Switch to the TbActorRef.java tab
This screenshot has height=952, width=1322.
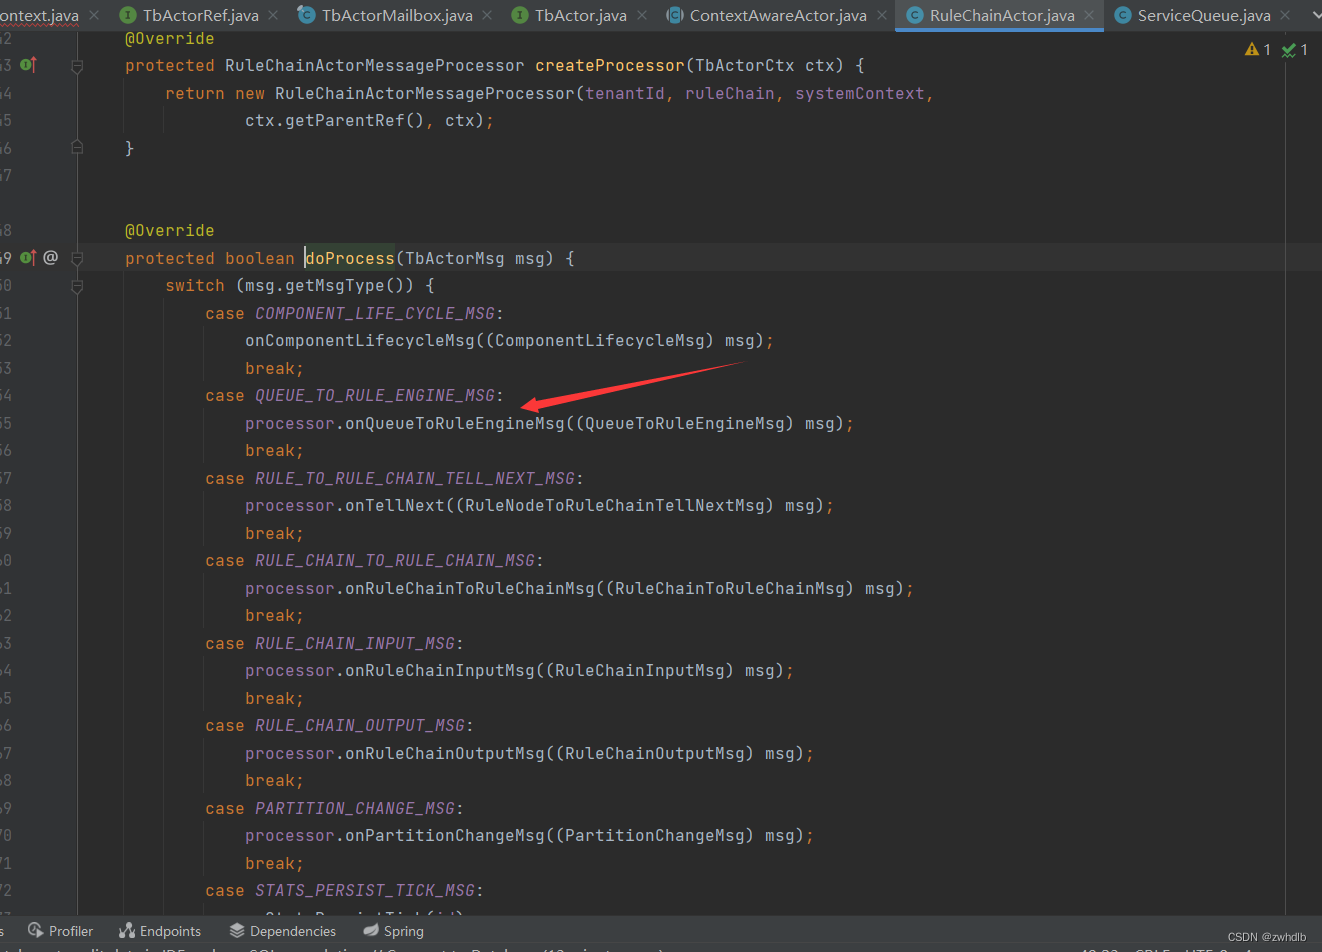[x=199, y=15]
